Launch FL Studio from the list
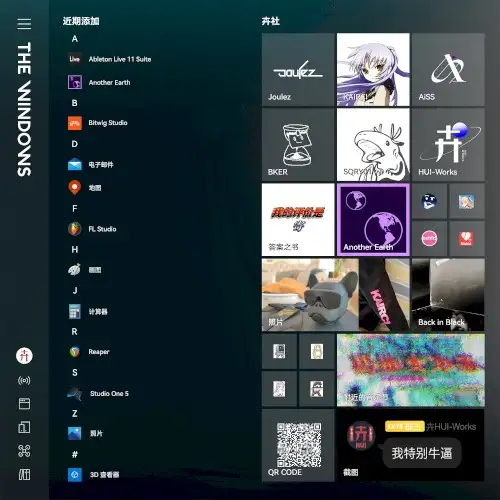This screenshot has height=500, width=500. pyautogui.click(x=92, y=229)
